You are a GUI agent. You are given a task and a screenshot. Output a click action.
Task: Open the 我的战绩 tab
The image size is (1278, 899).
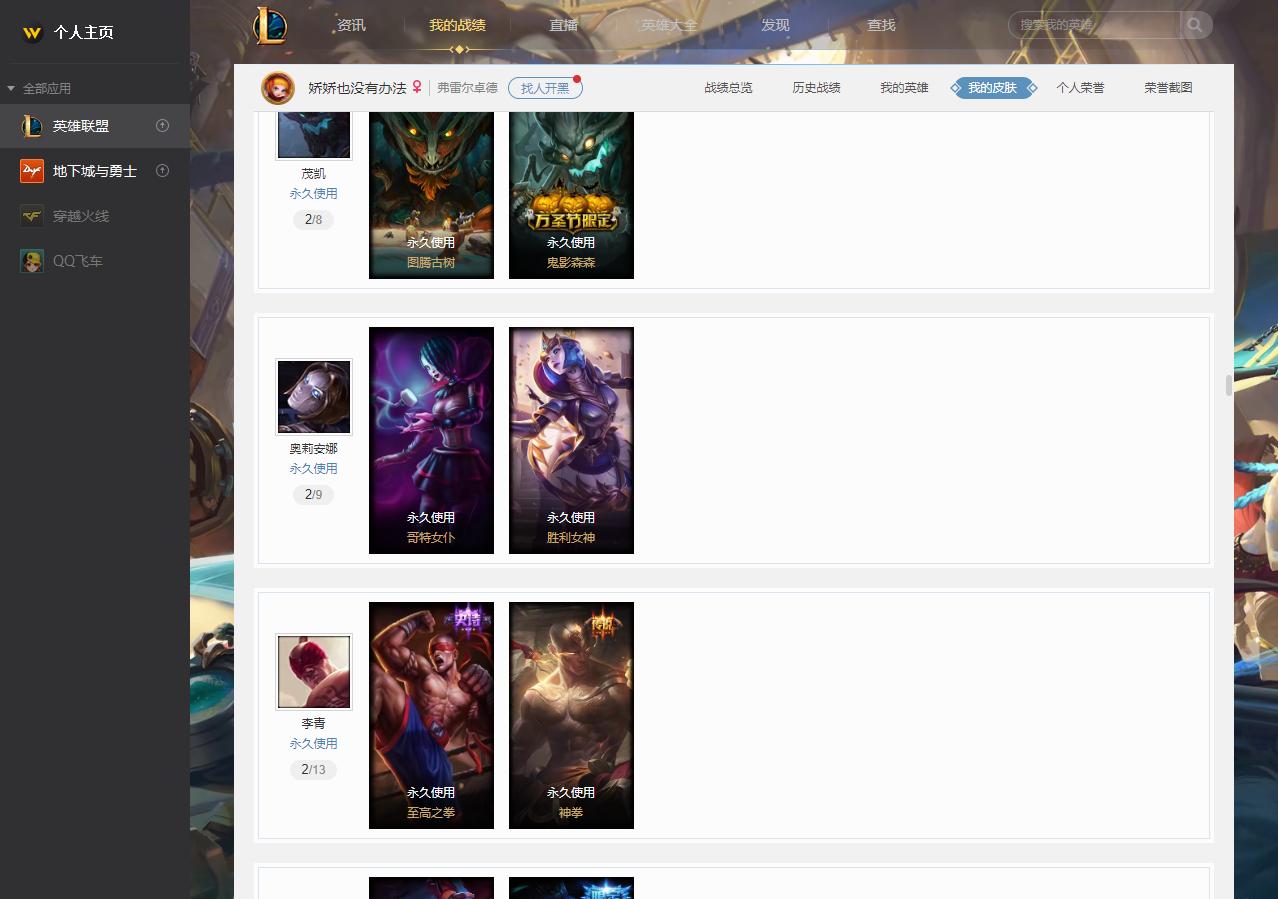pyautogui.click(x=457, y=25)
